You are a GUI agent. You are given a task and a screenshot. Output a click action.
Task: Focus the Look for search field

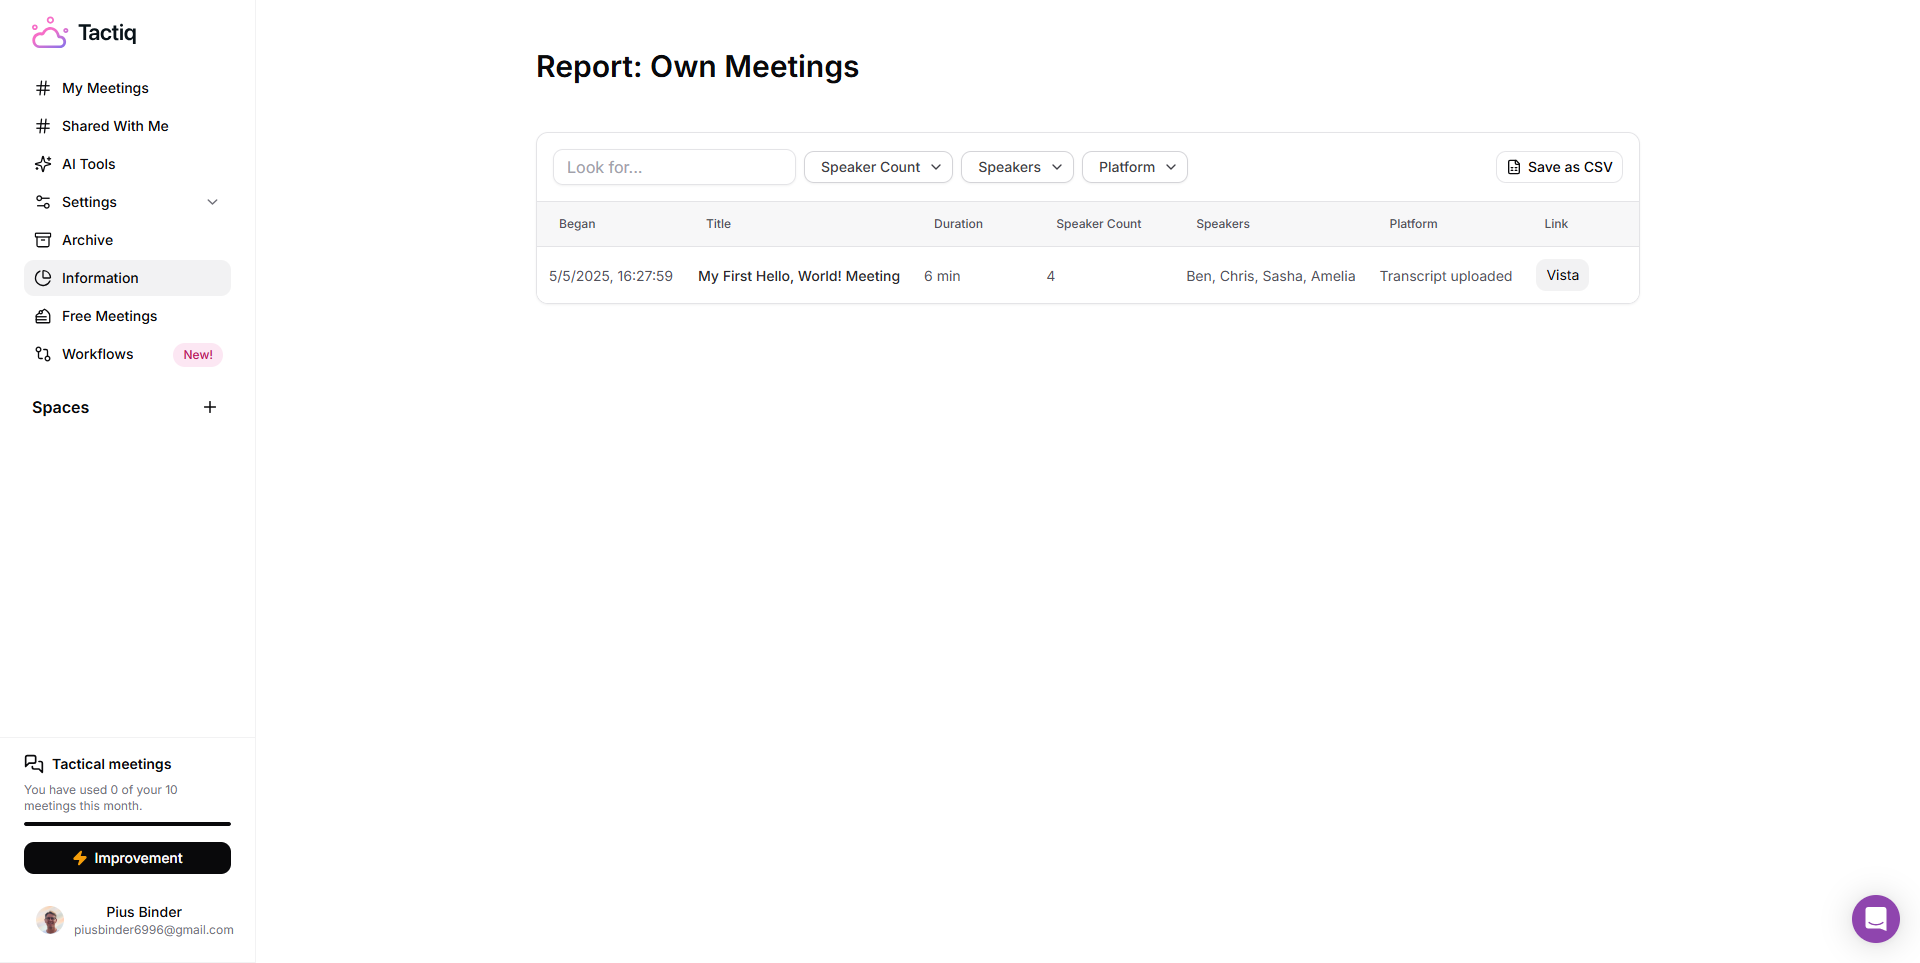pos(674,167)
